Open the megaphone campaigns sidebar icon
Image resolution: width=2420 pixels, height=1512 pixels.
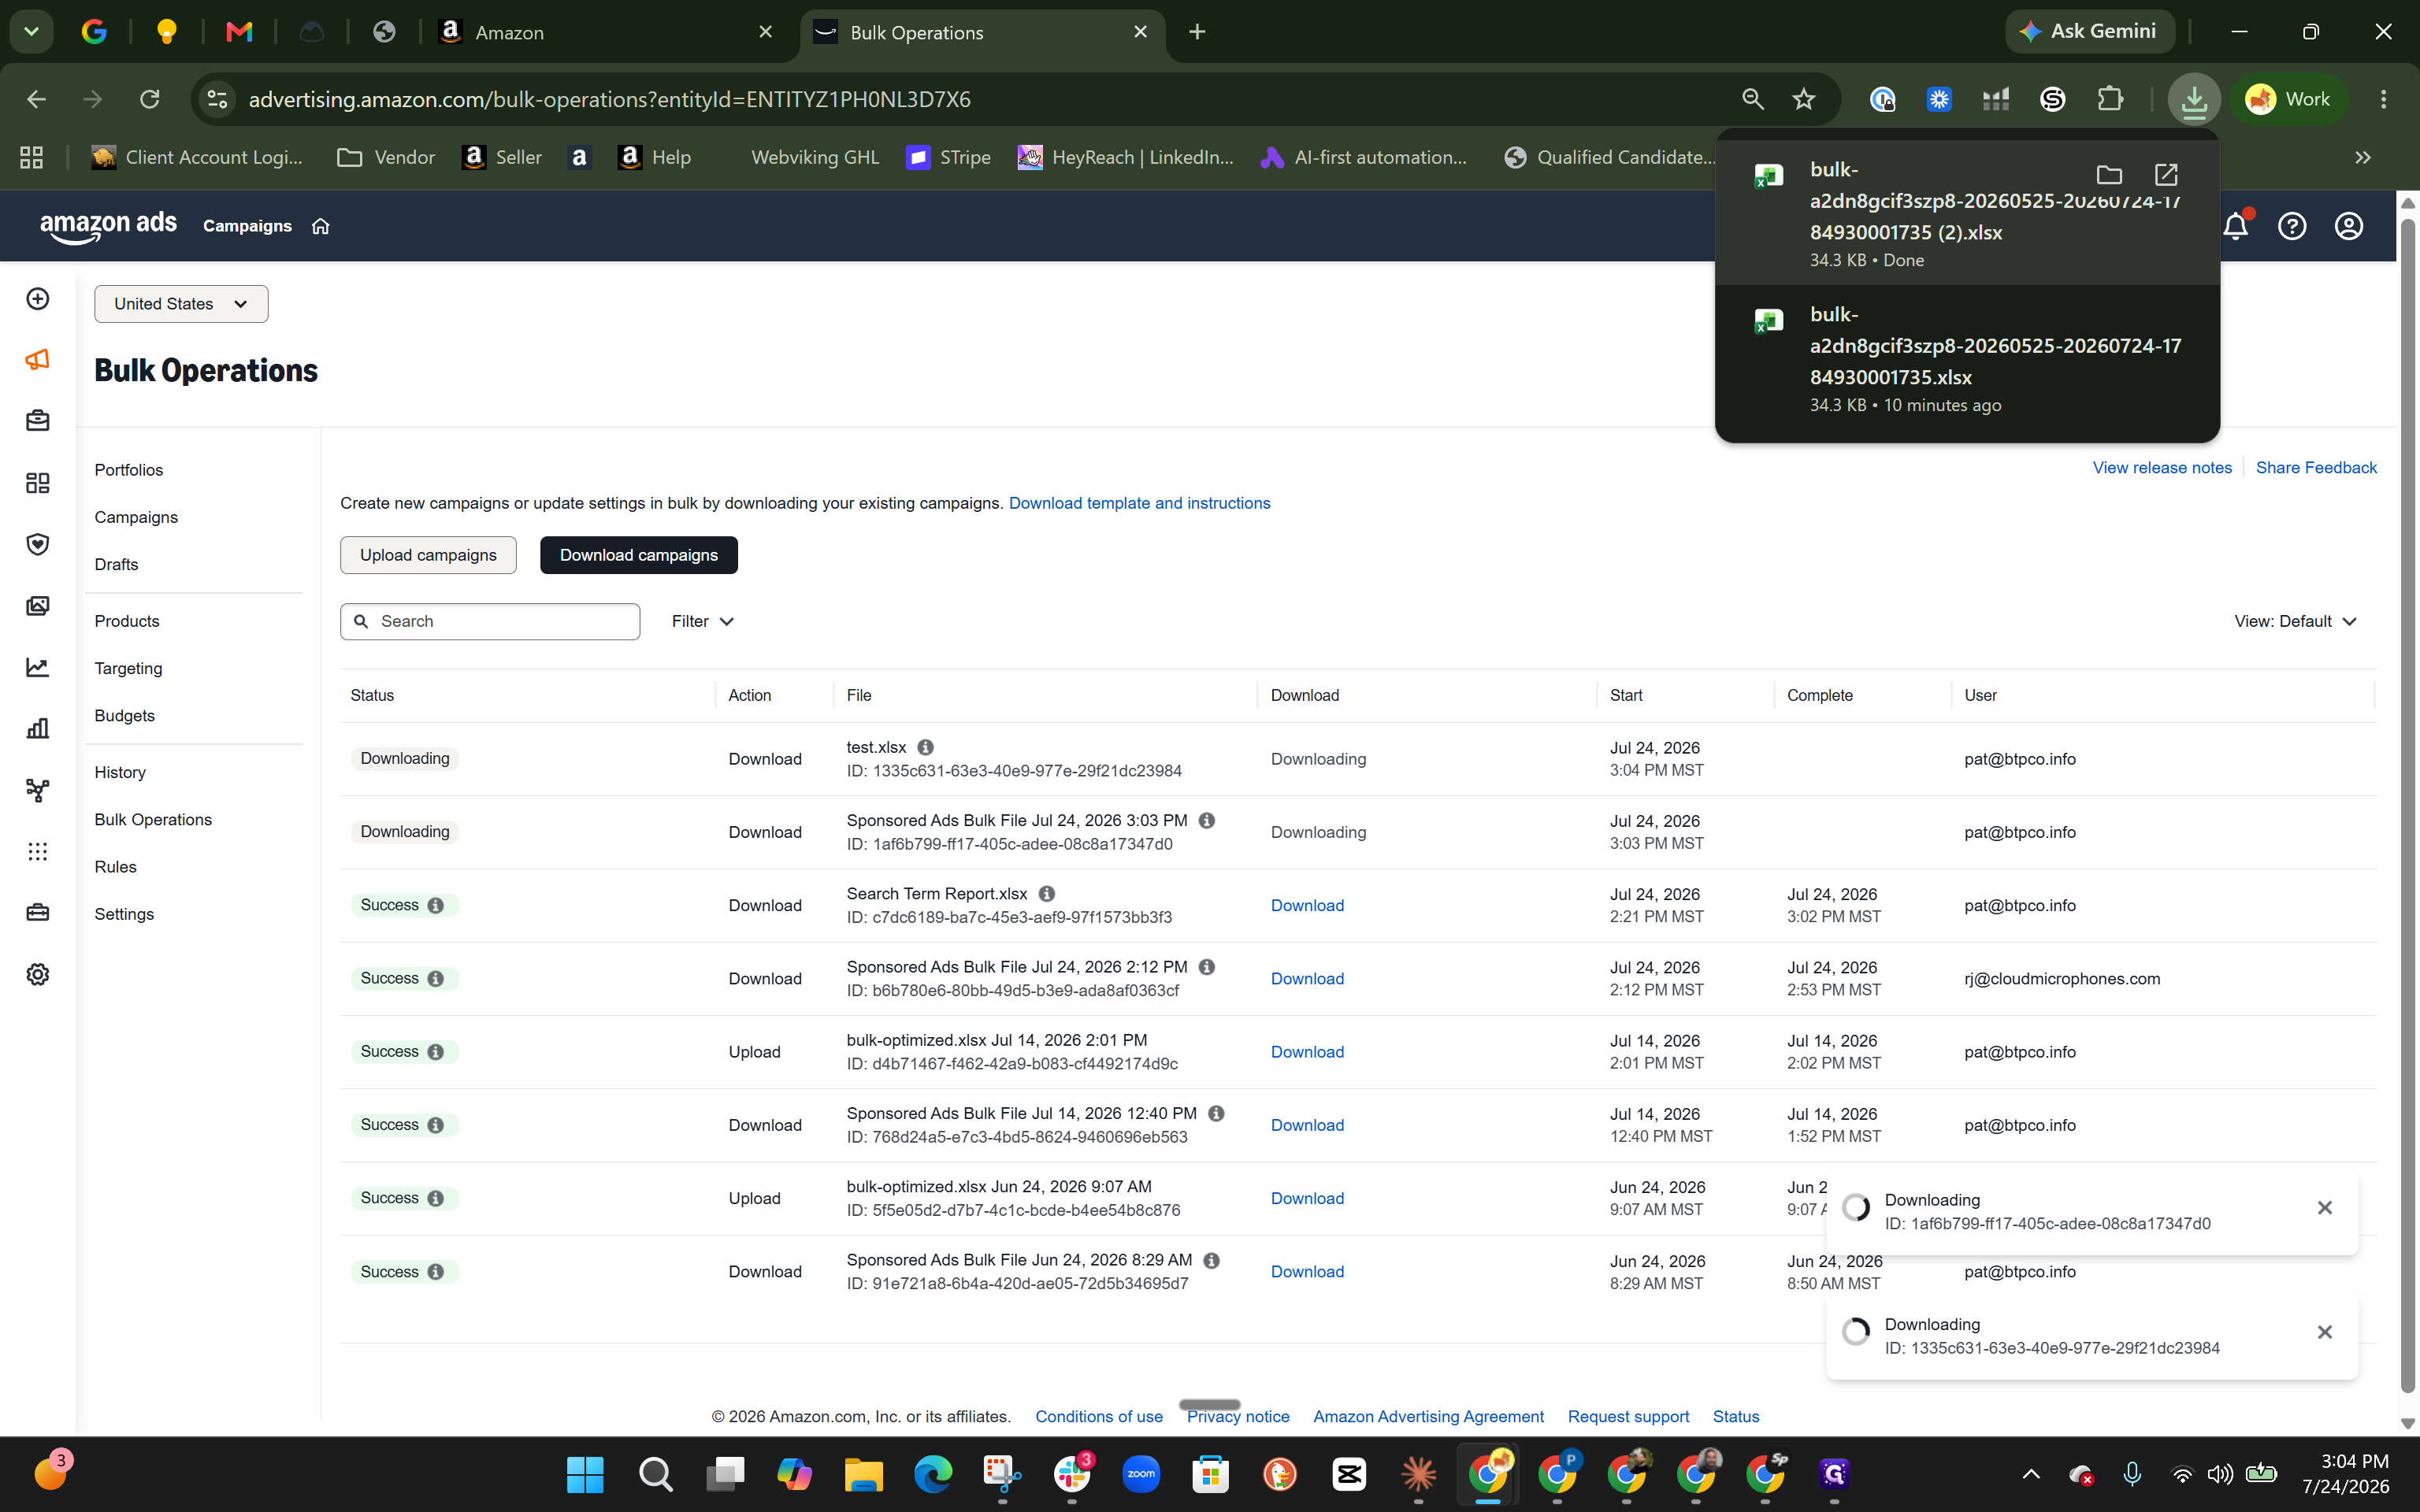point(38,360)
